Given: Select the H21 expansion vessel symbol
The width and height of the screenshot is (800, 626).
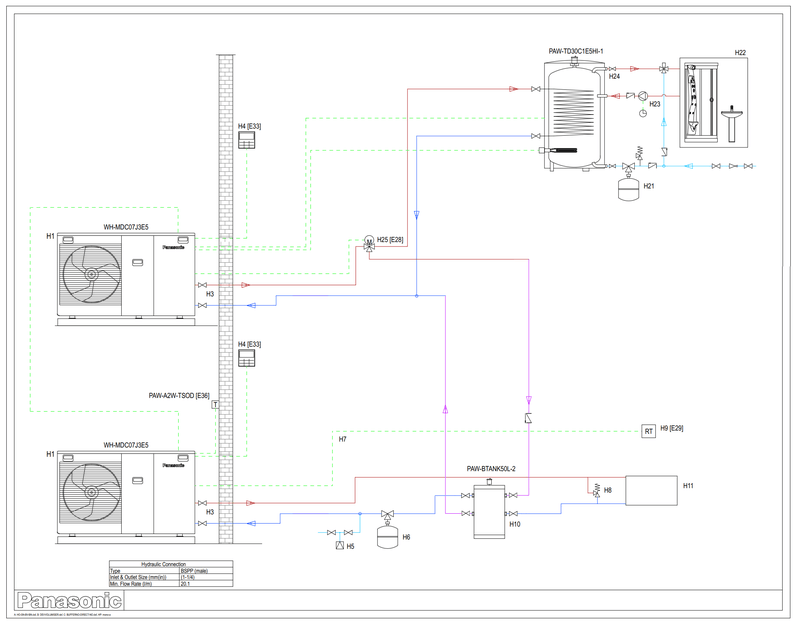Looking at the screenshot, I should [x=629, y=188].
